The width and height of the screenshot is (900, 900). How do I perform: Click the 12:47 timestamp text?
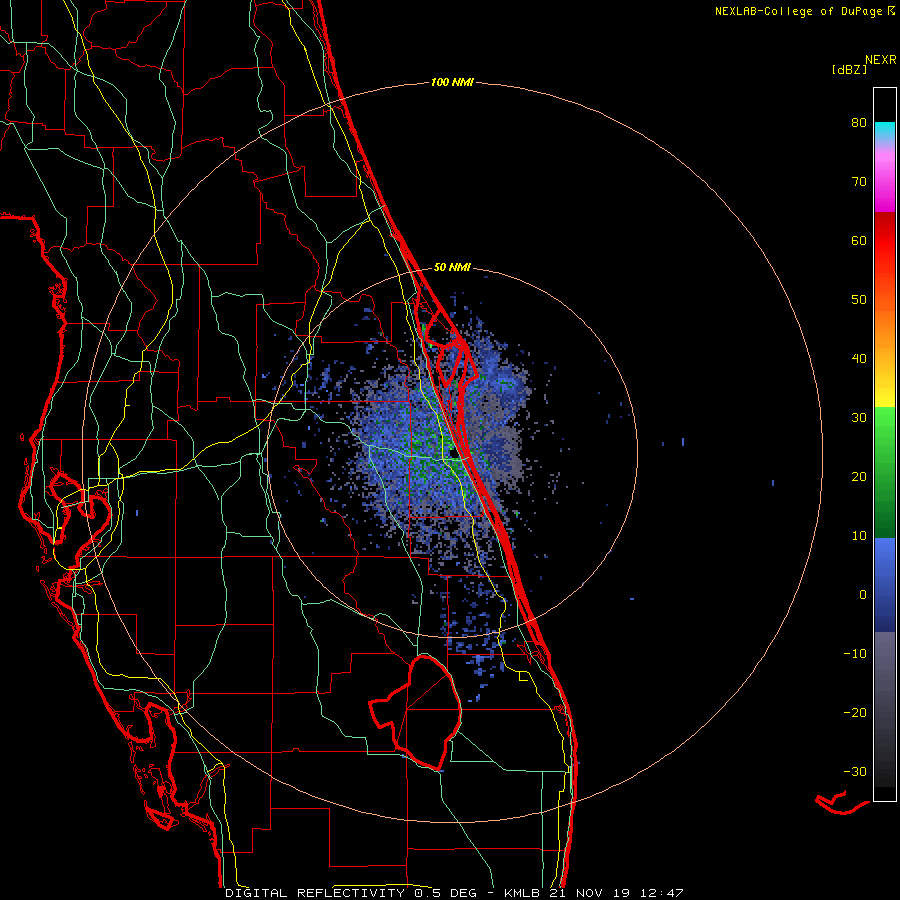[x=660, y=893]
